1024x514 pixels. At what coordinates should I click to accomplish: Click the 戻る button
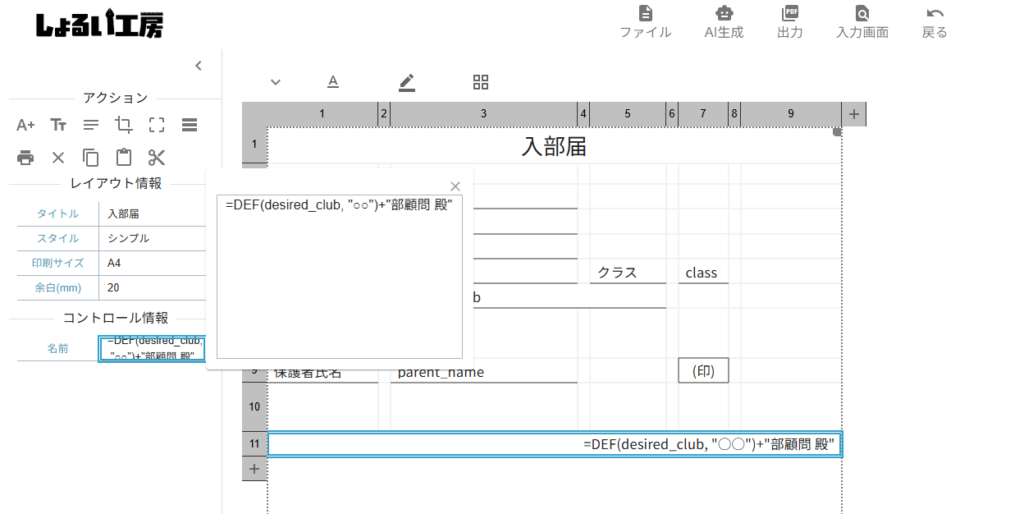tap(934, 22)
